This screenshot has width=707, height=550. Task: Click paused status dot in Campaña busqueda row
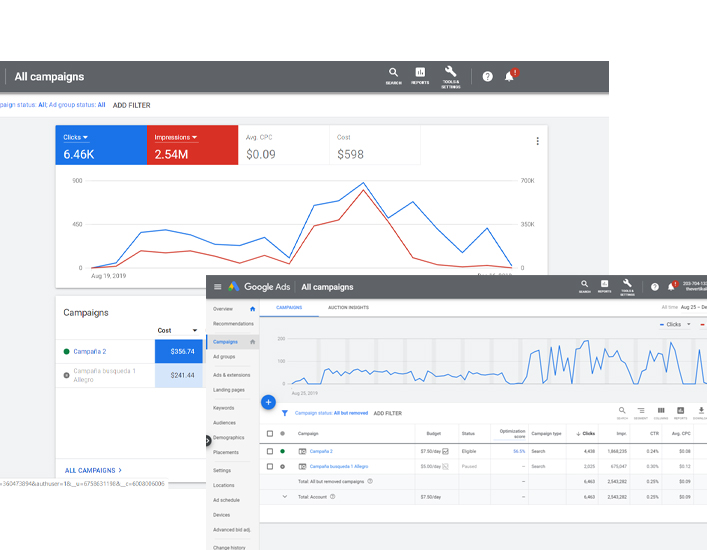(282, 467)
